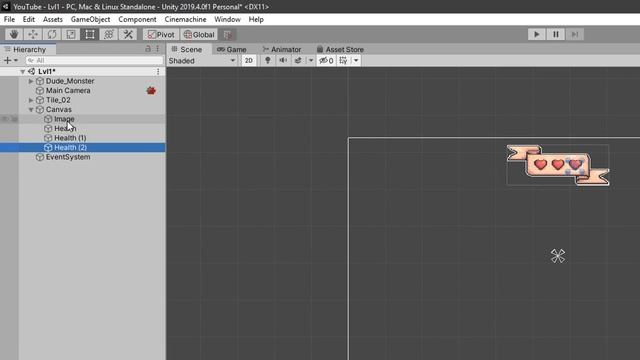
Task: Select Tile_02 in Hierarchy
Action: pyautogui.click(x=58, y=100)
